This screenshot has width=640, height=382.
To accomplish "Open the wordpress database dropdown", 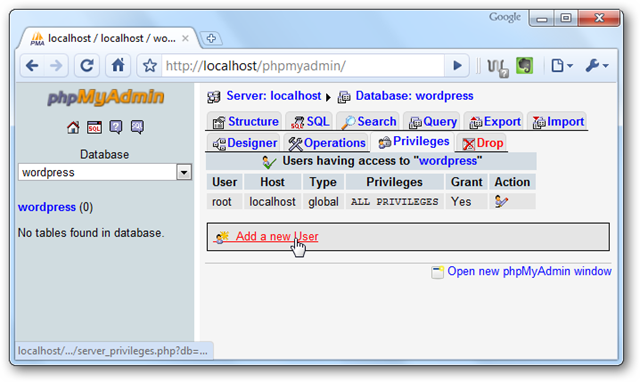I will 104,172.
